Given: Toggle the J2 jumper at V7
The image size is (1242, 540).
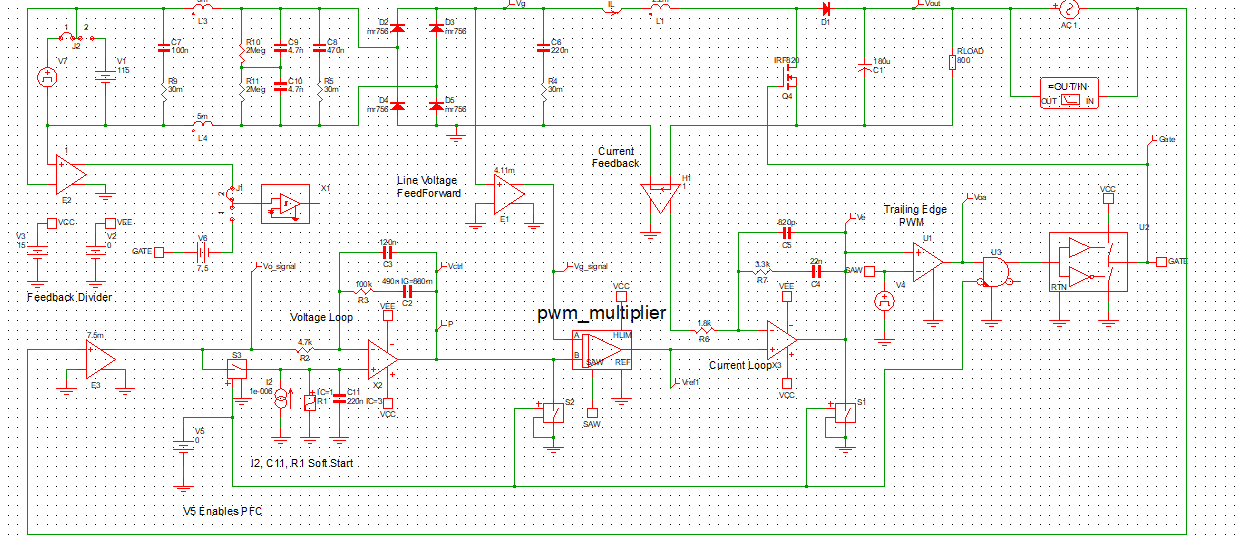Looking at the screenshot, I should click(x=74, y=35).
